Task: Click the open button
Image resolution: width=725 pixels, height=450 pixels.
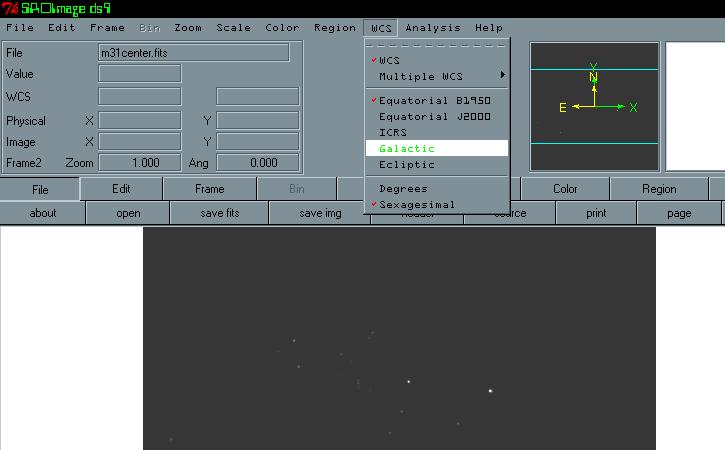Action: (128, 213)
